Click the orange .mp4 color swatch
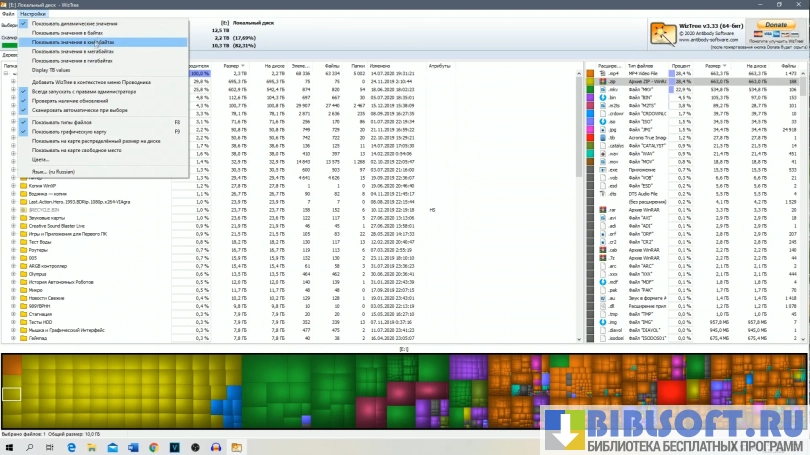The image size is (810, 455). click(x=590, y=74)
